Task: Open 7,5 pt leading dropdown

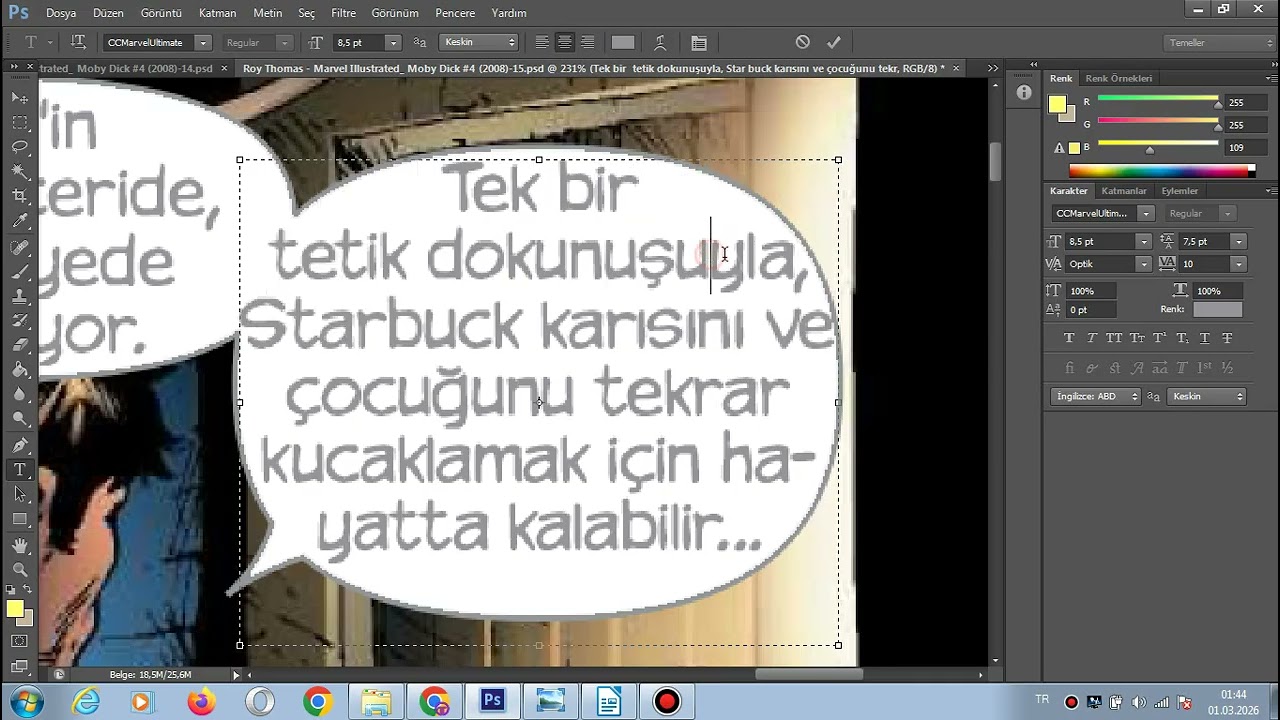Action: (1239, 241)
